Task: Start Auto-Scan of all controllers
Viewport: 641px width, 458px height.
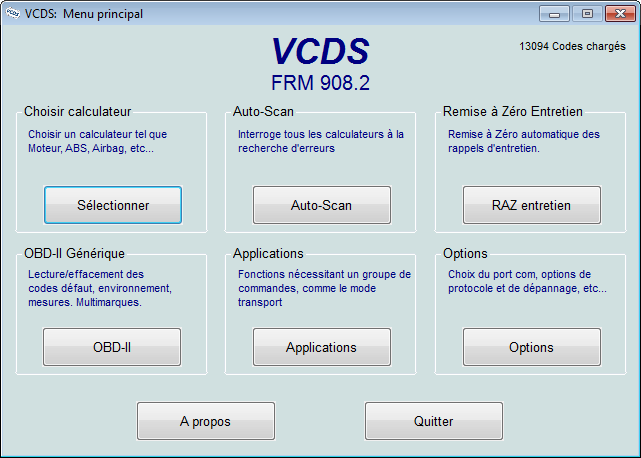Action: [x=322, y=205]
